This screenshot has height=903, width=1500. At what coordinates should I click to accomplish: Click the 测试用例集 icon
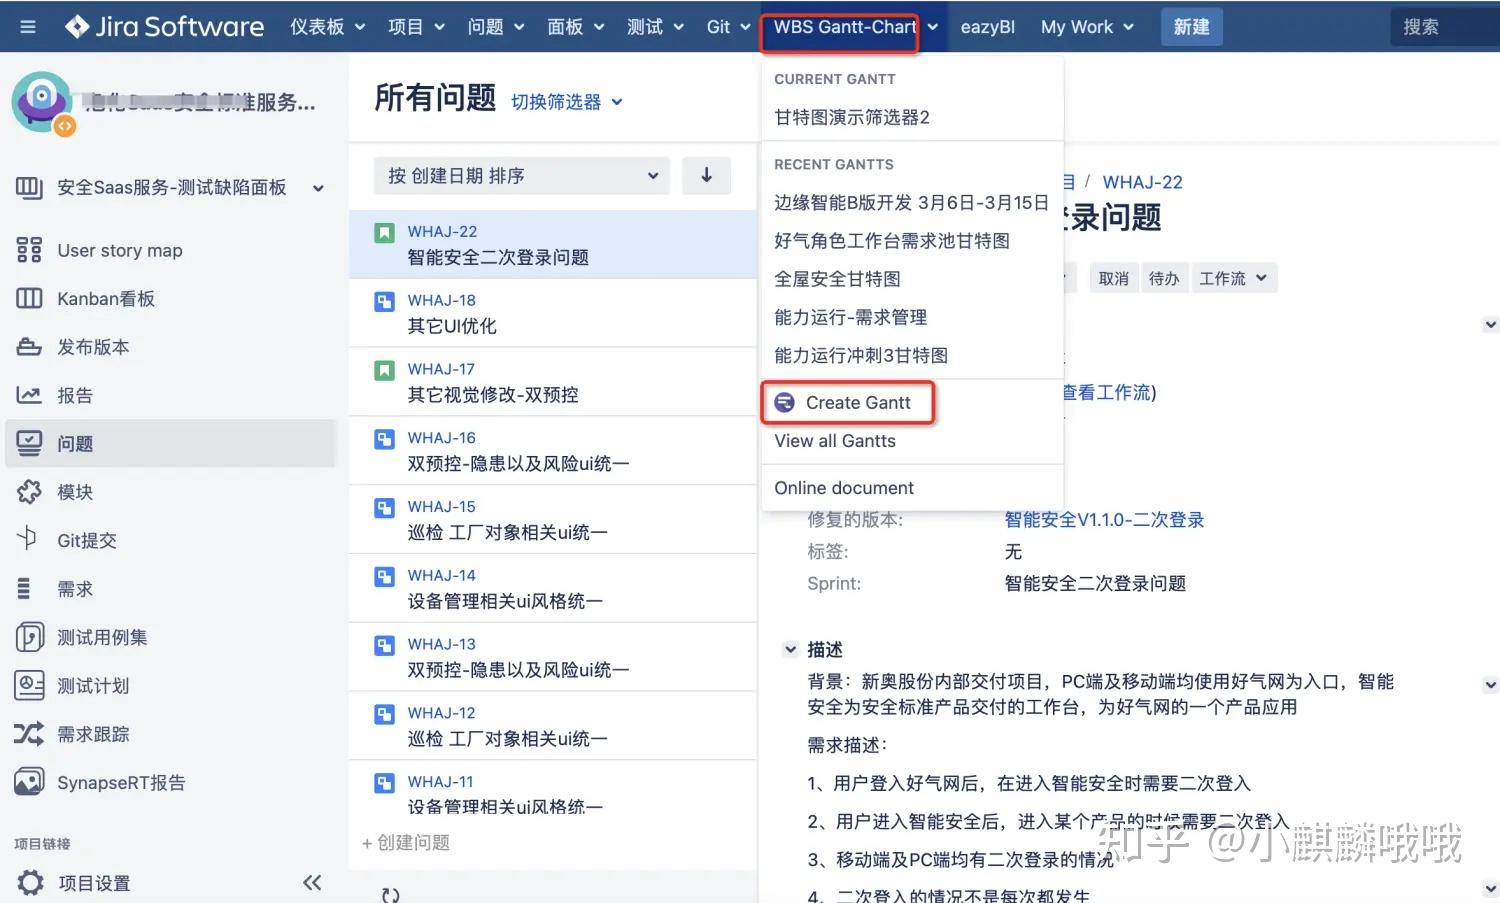click(29, 637)
